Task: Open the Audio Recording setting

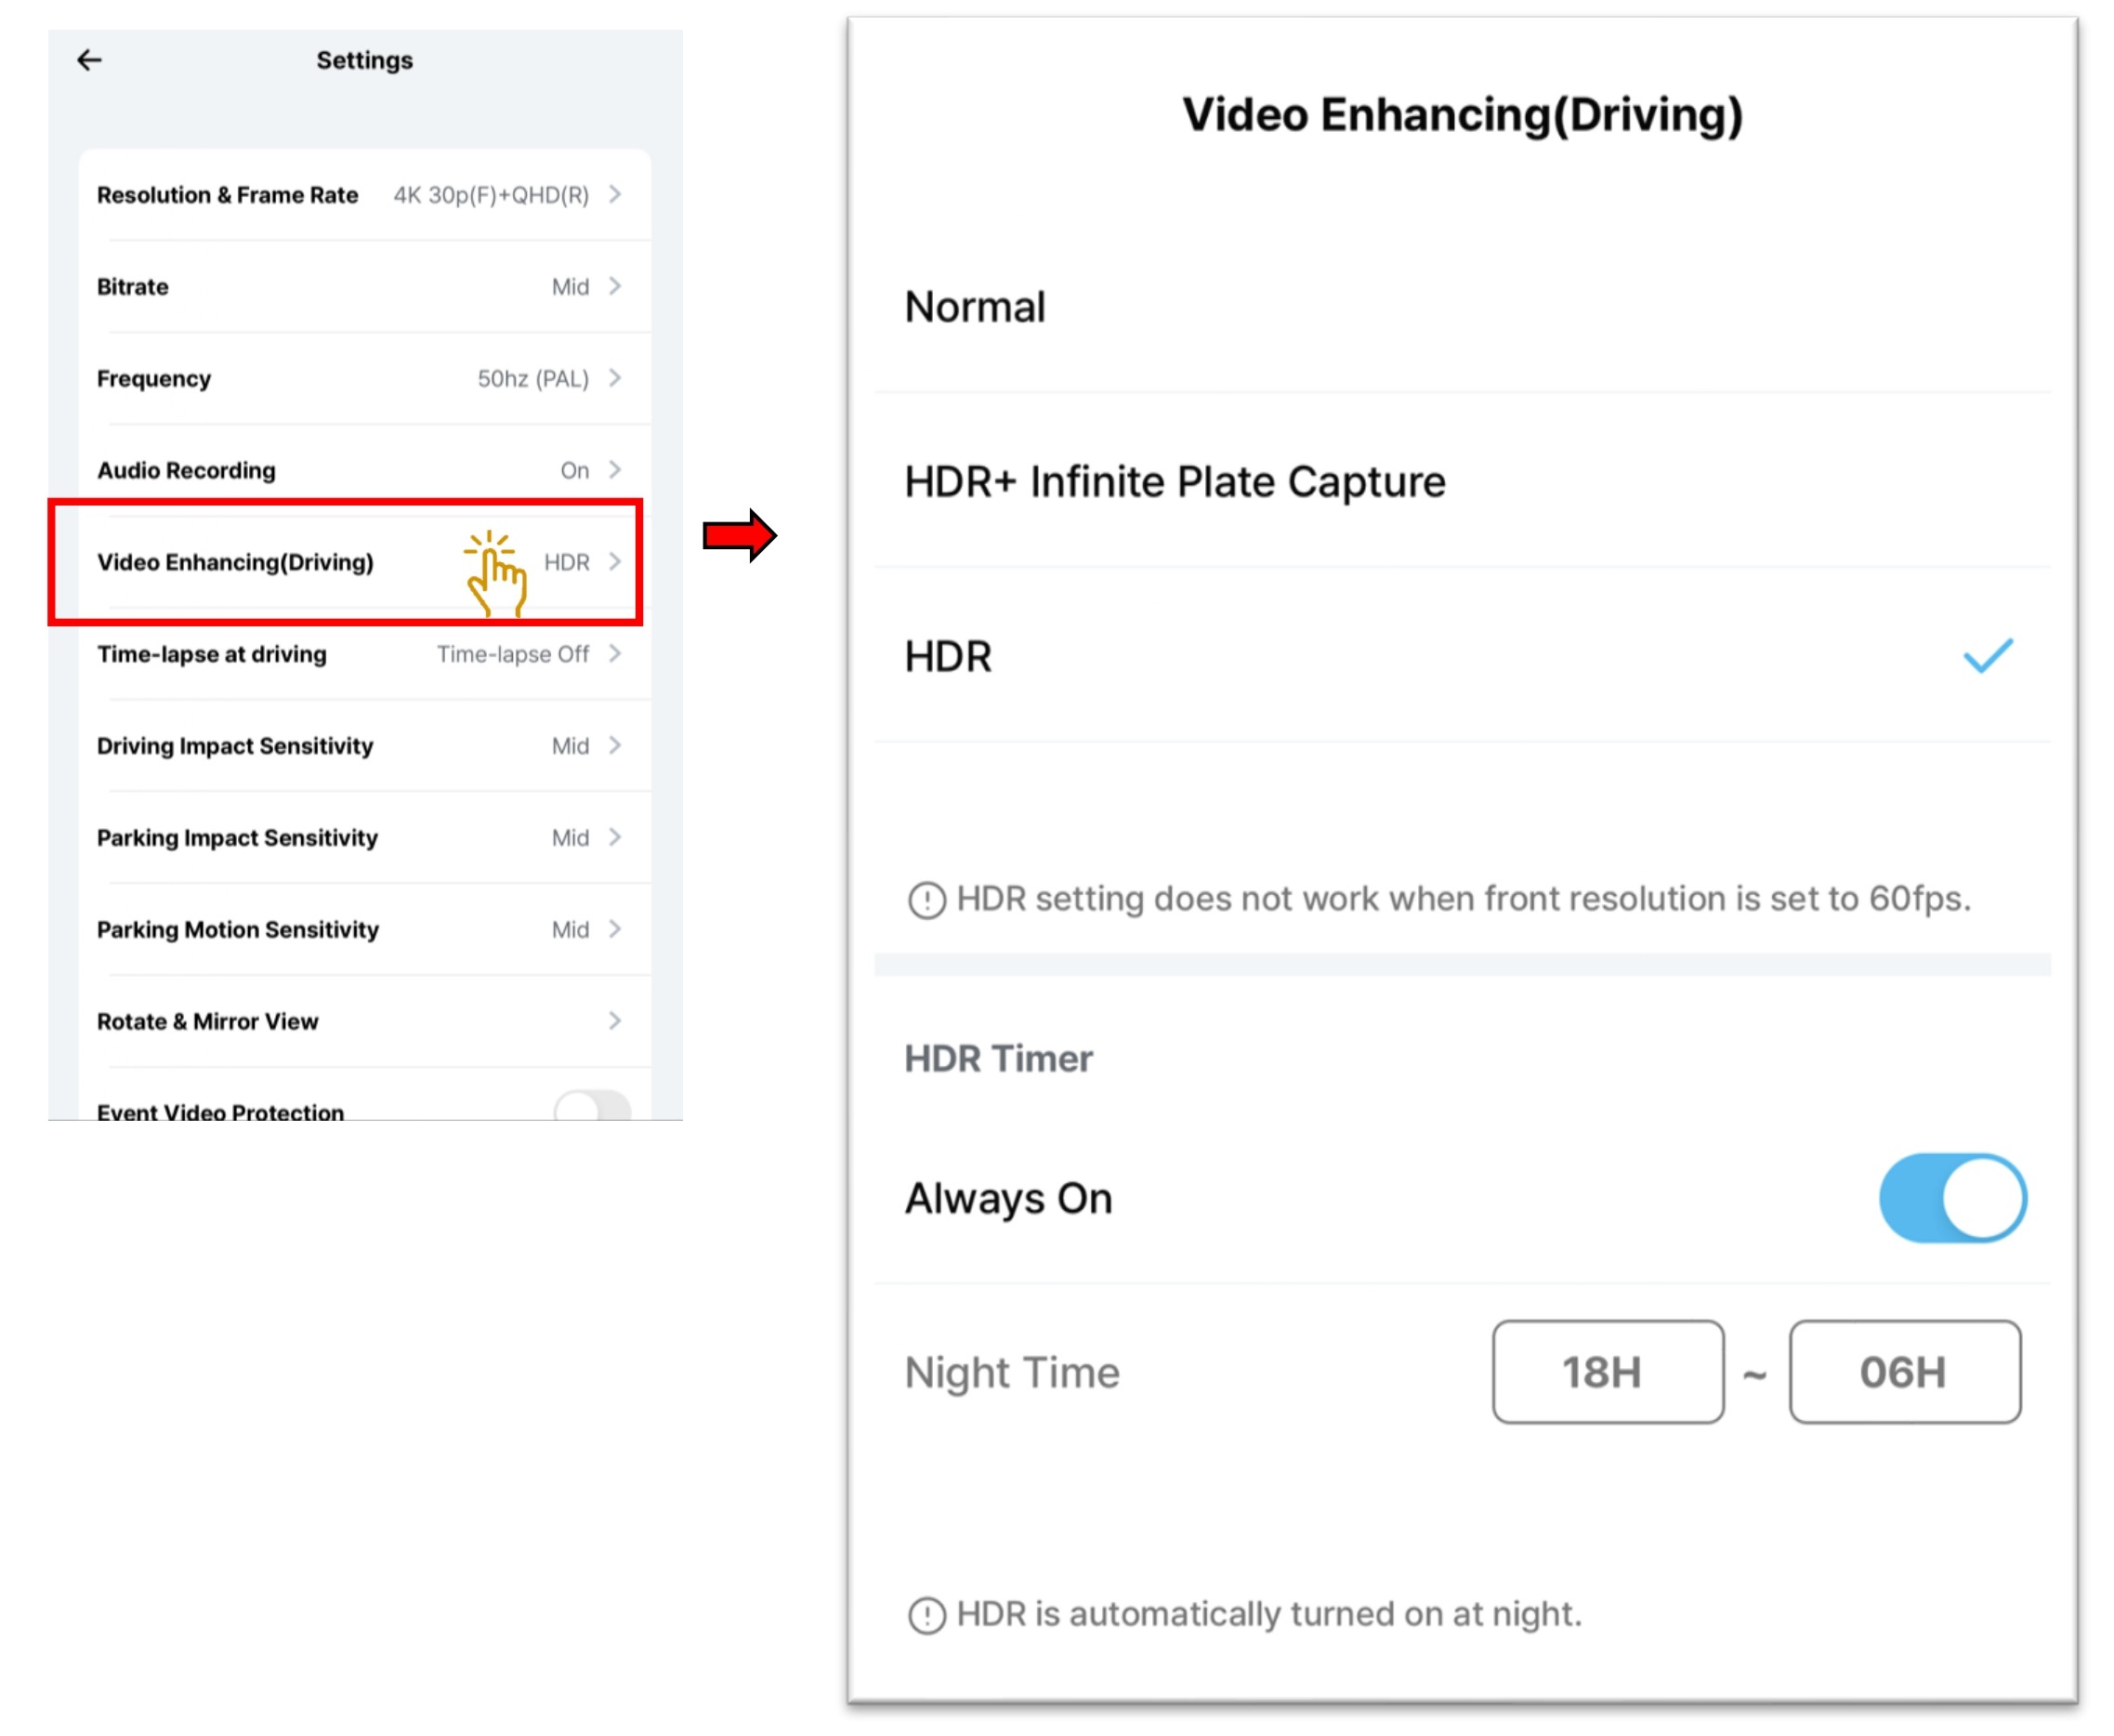Action: pos(360,470)
